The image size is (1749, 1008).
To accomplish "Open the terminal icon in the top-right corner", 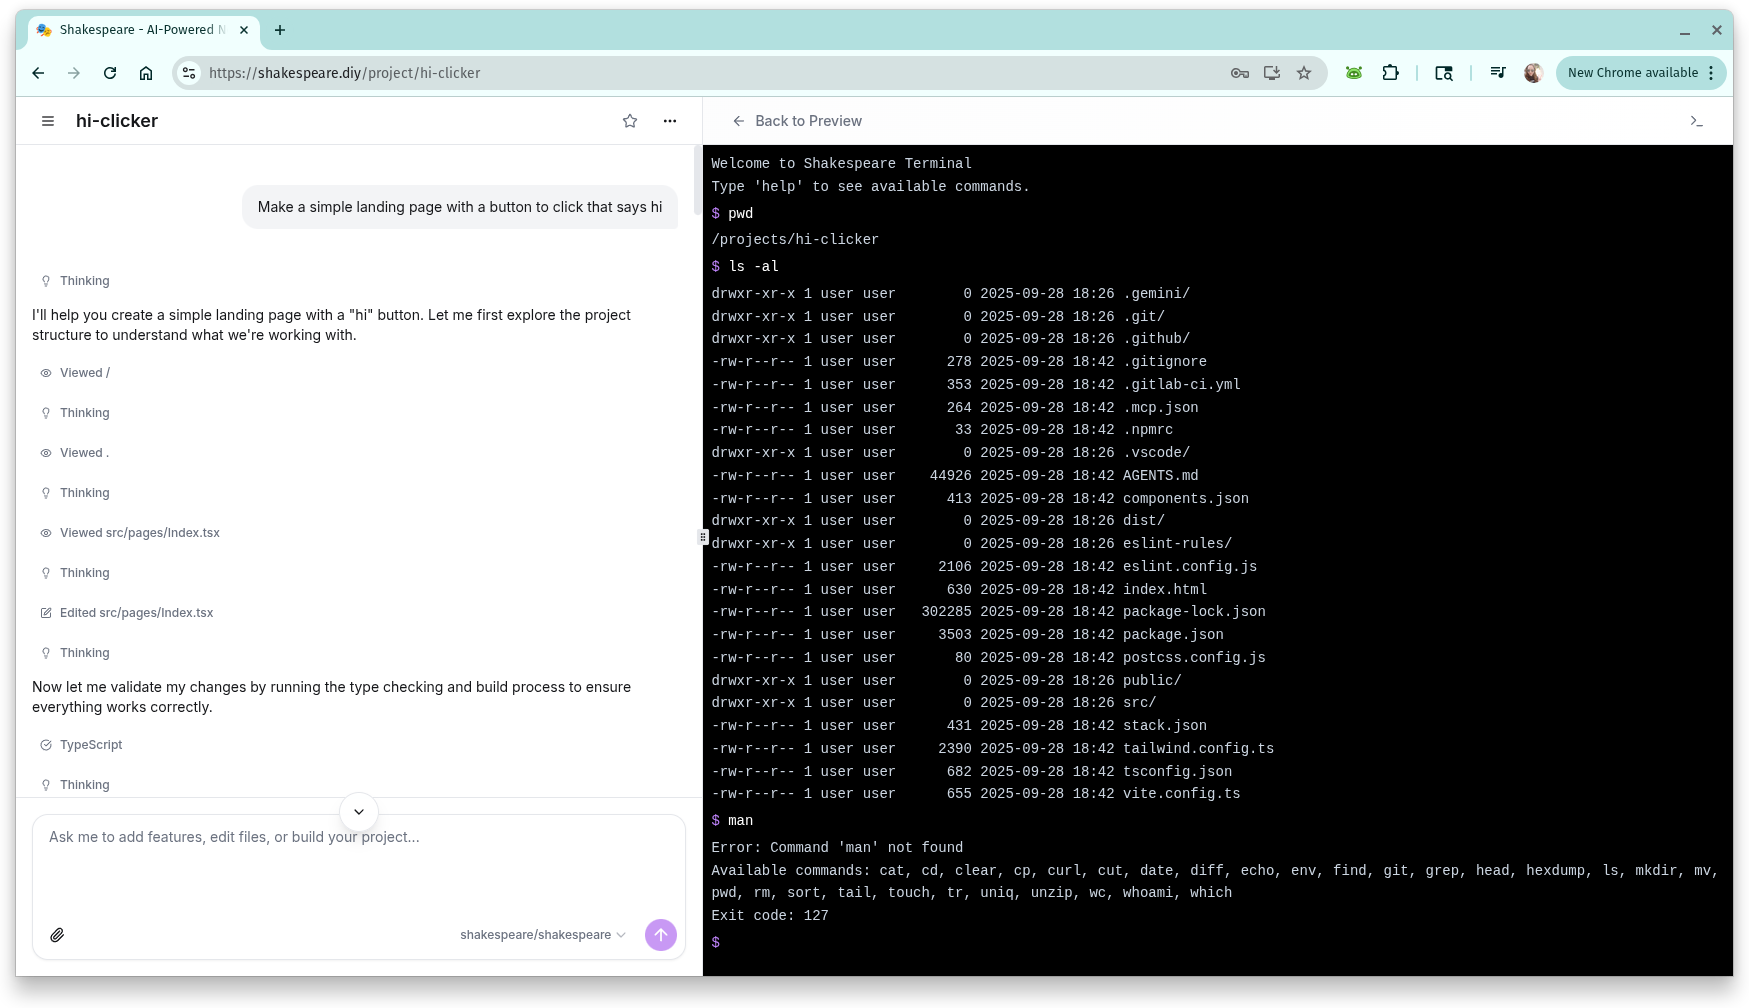I will point(1697,120).
